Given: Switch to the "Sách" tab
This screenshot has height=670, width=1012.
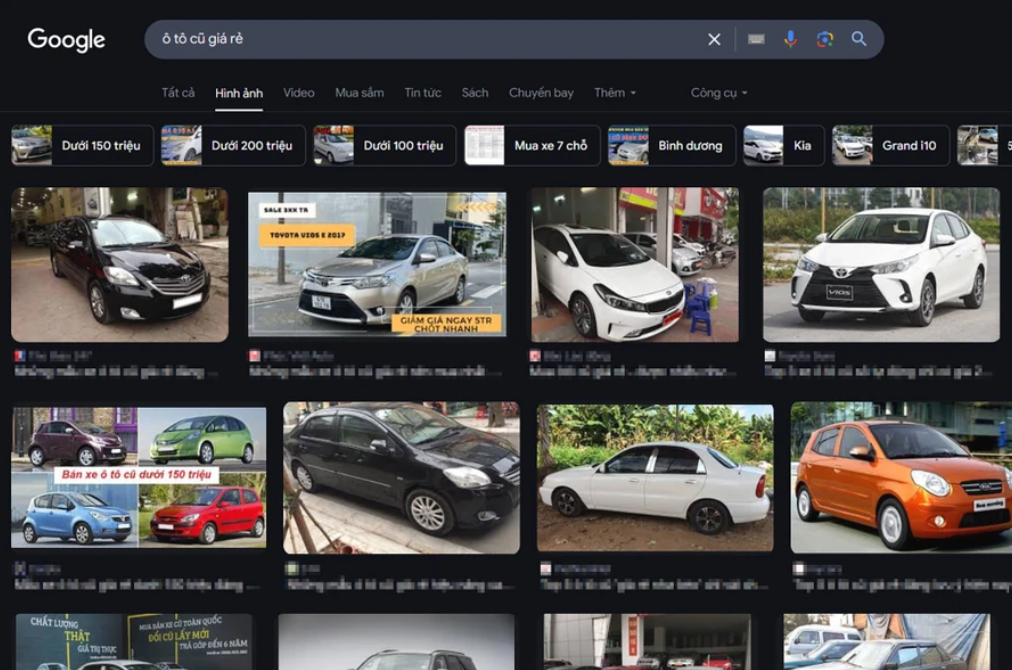Looking at the screenshot, I should click(475, 92).
